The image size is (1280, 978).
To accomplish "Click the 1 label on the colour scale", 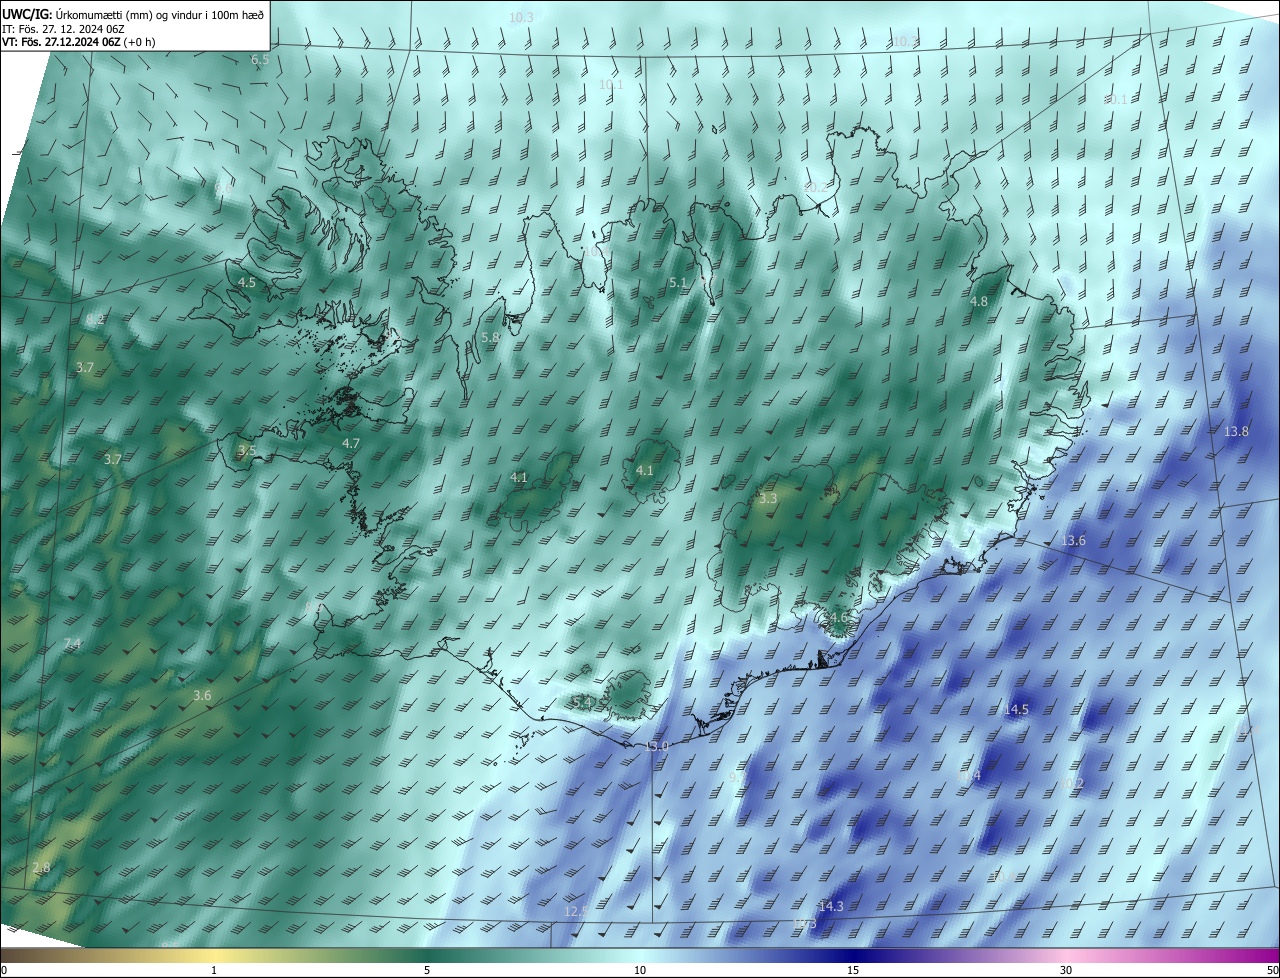I will click(214, 970).
